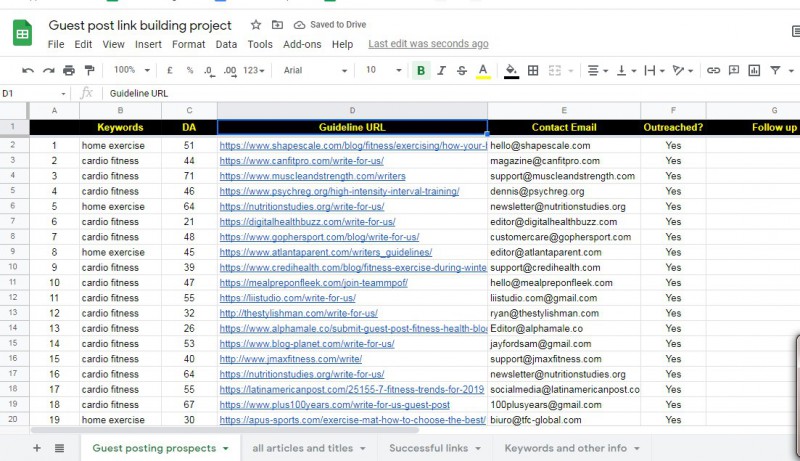Decrease decimal places icon
The image size is (800, 461).
209,71
